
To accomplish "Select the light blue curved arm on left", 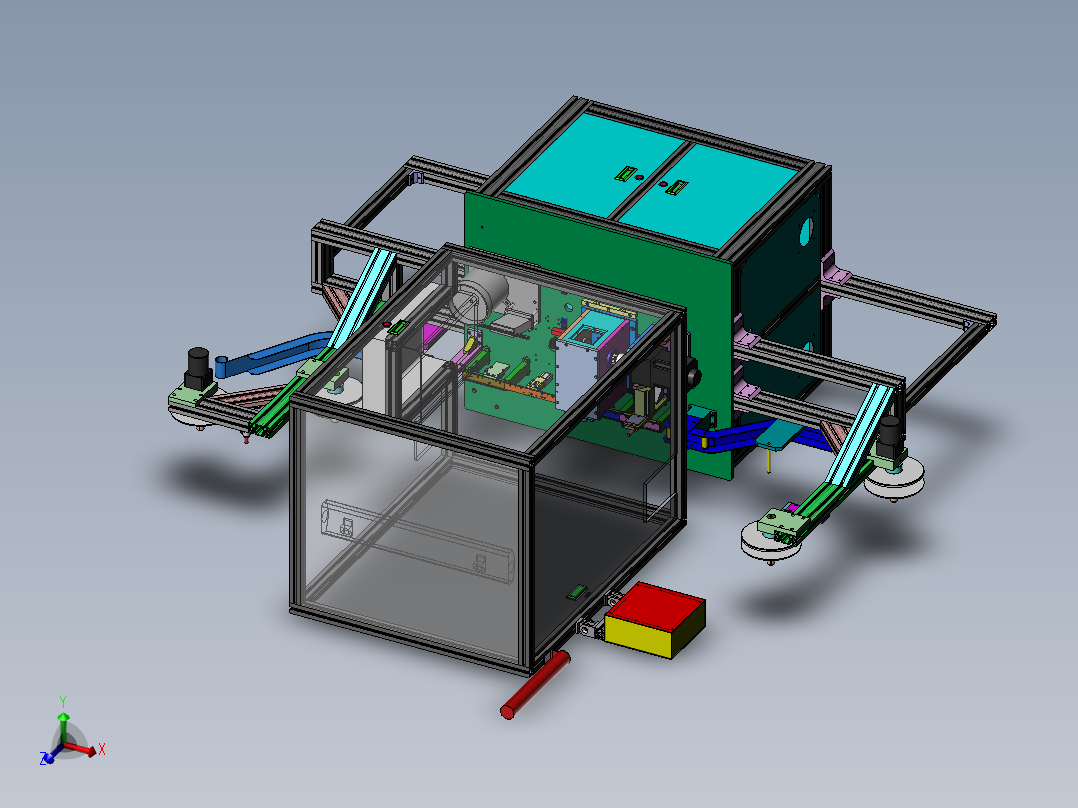I will pos(275,353).
